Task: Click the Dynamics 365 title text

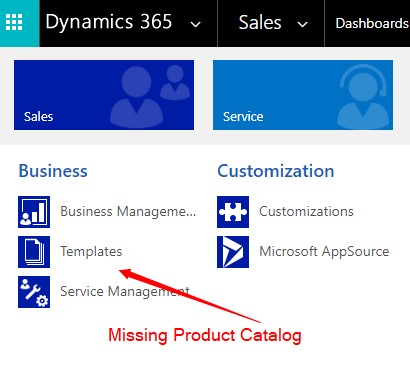Action: (109, 22)
